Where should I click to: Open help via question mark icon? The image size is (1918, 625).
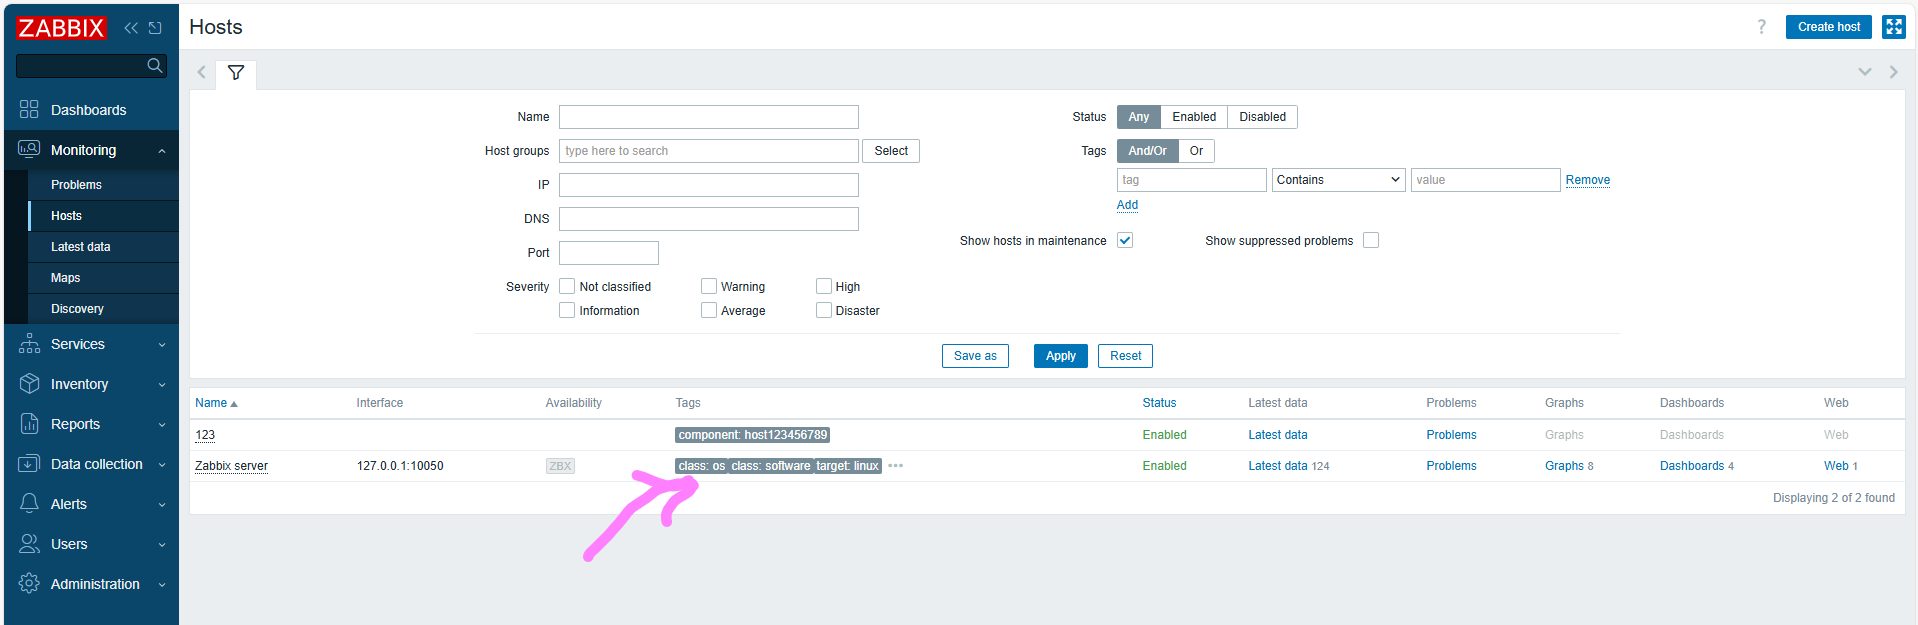(x=1761, y=27)
